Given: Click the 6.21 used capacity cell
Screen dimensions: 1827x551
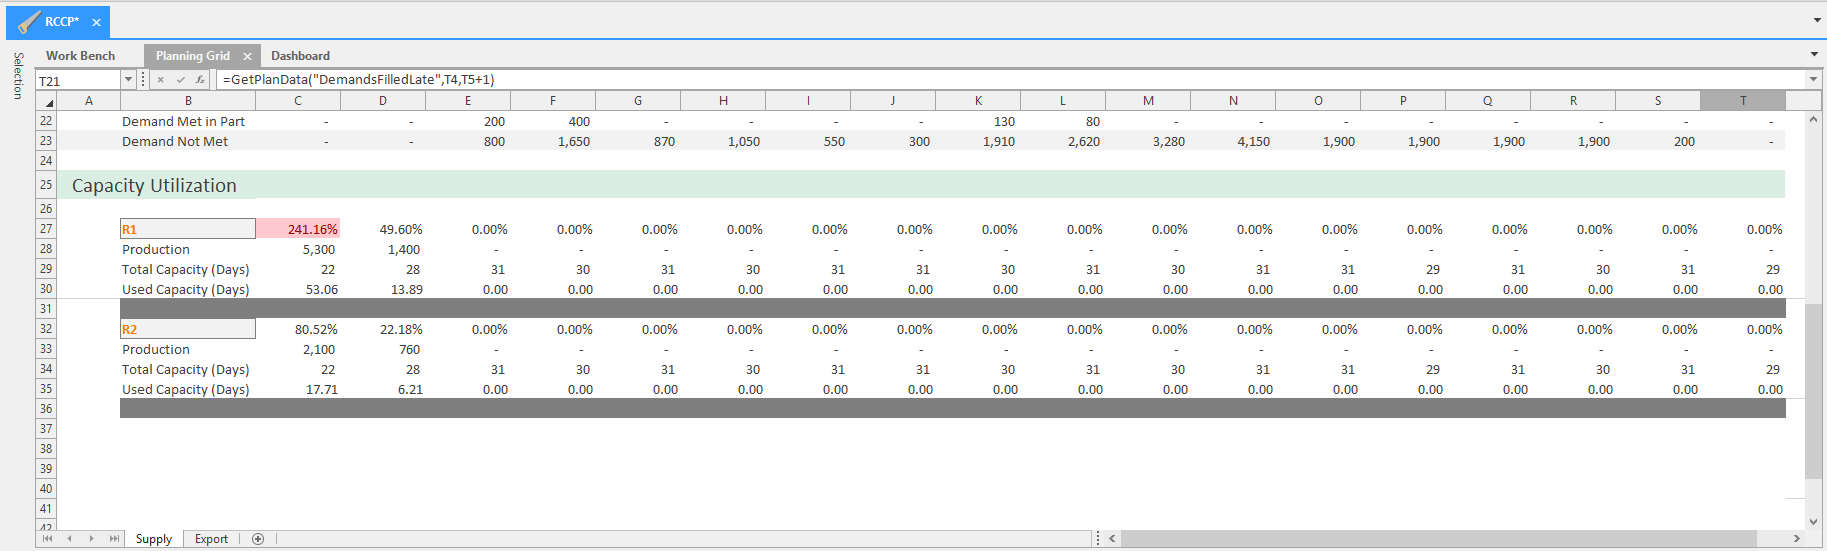Looking at the screenshot, I should pos(383,389).
